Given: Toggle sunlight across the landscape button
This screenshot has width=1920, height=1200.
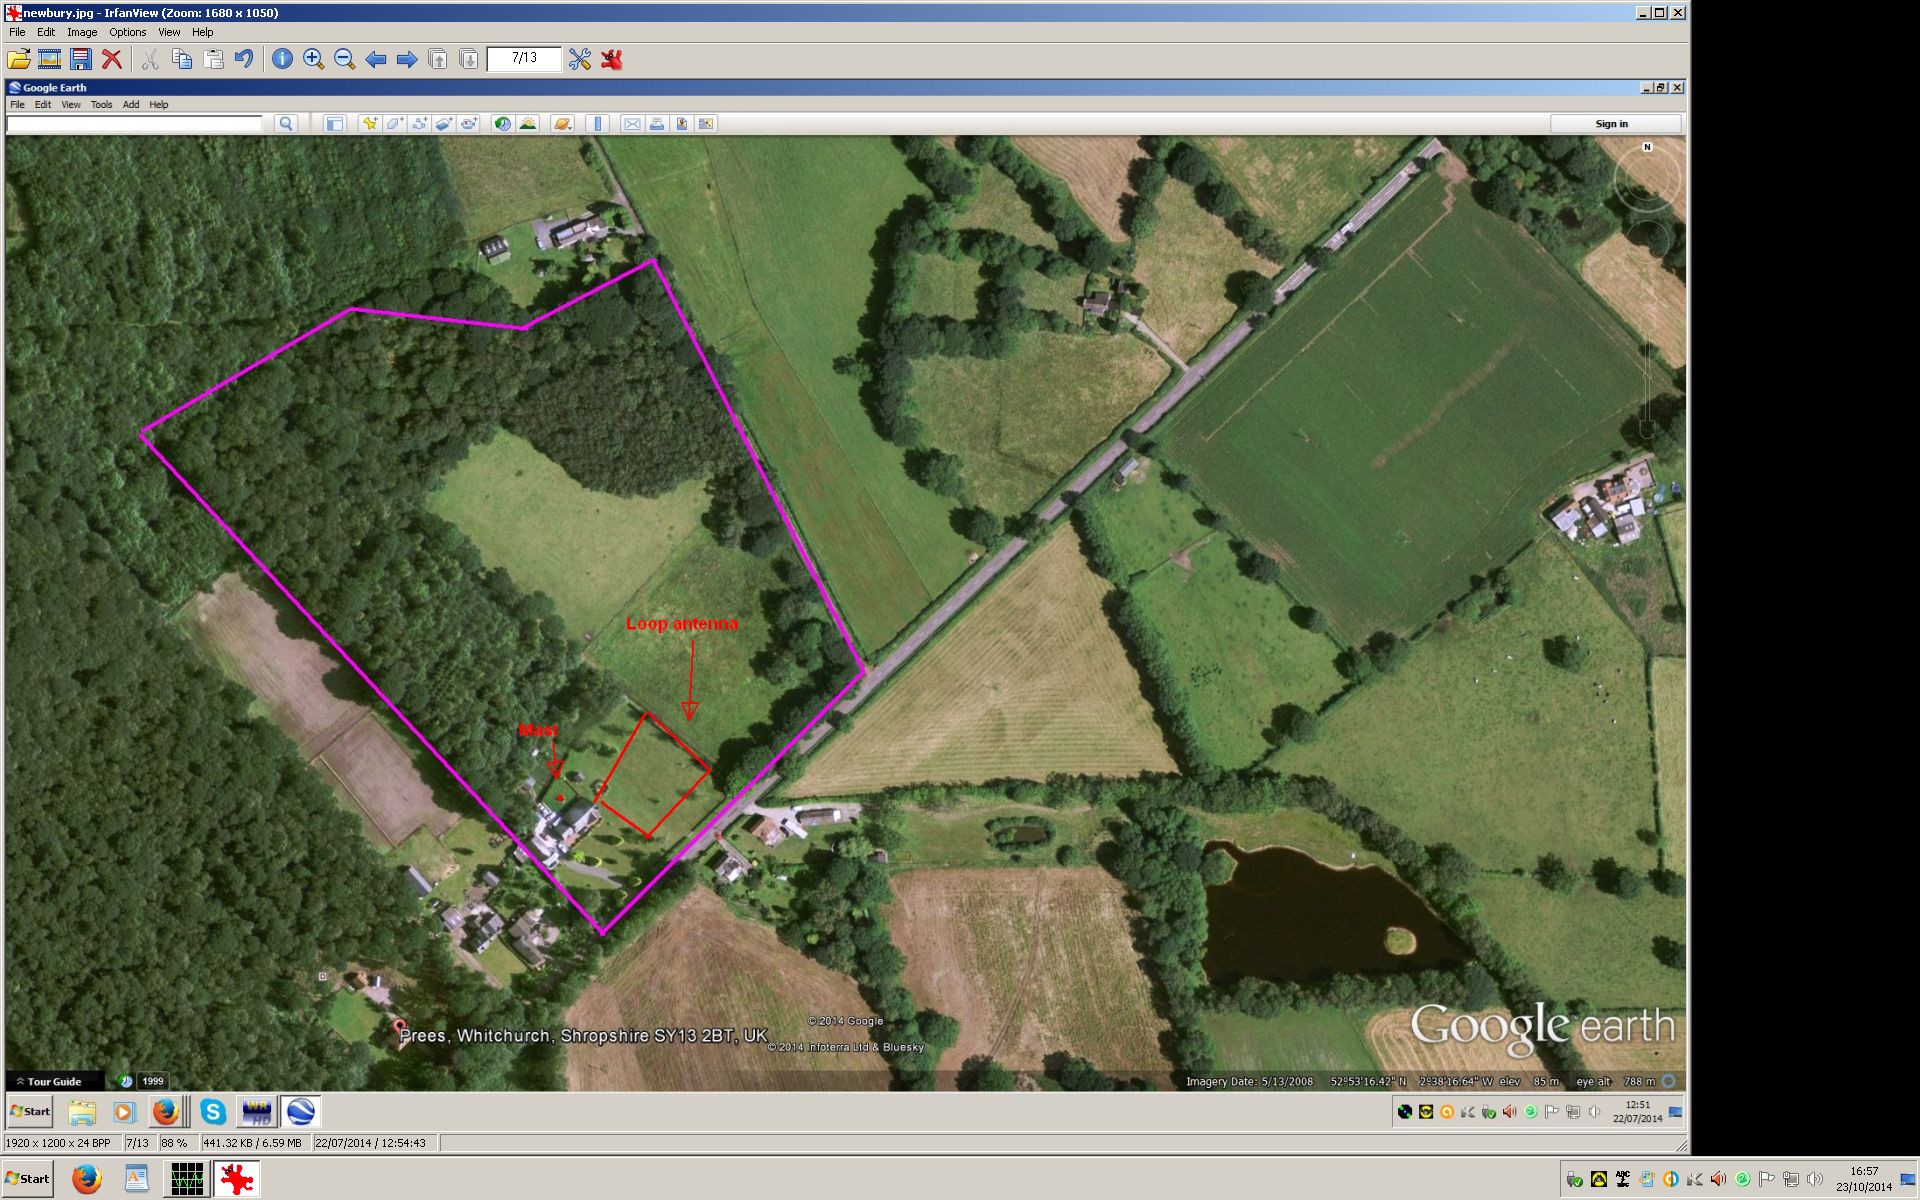Looking at the screenshot, I should click(x=528, y=124).
